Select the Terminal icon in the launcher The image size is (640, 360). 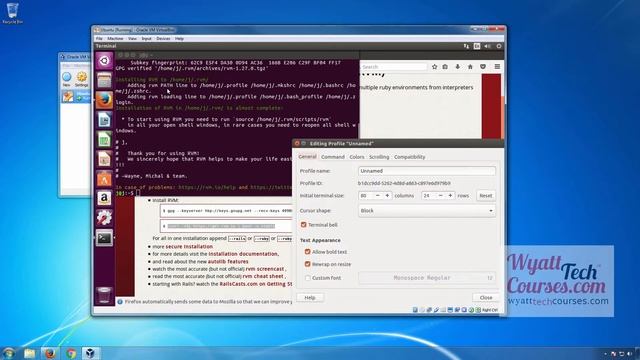pos(104,238)
